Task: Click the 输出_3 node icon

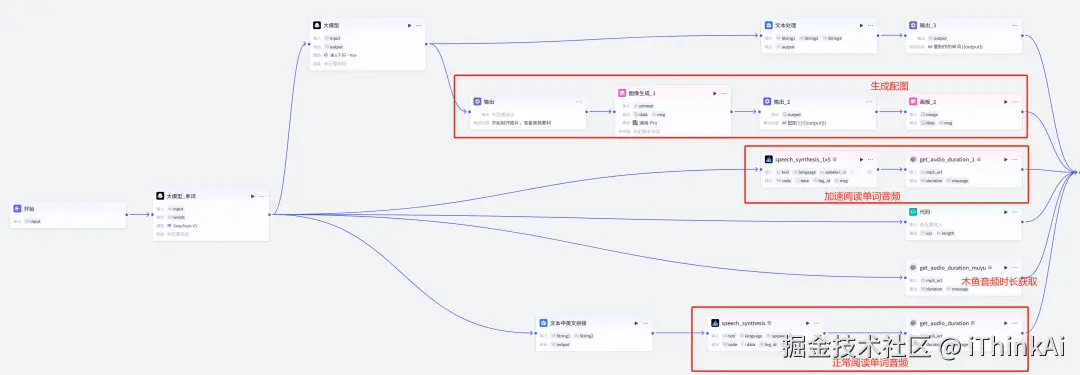Action: tap(913, 25)
